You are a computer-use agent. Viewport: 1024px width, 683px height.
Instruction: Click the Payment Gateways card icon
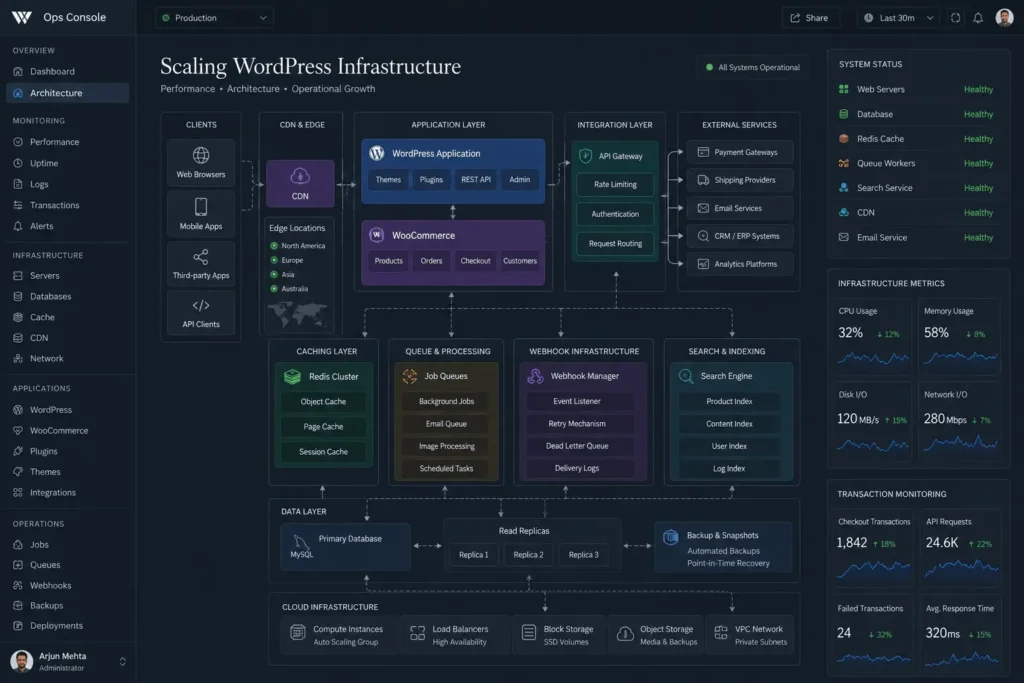click(703, 152)
